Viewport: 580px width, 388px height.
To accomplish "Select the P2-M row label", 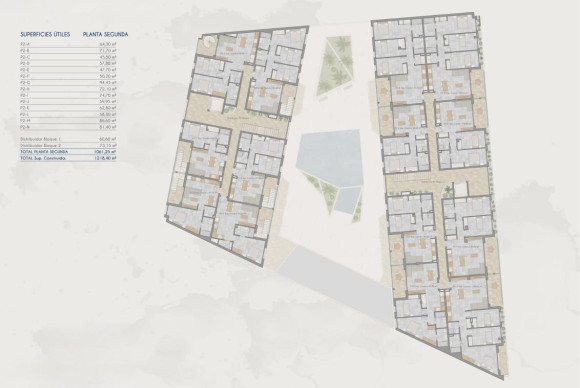I will 25,121.
